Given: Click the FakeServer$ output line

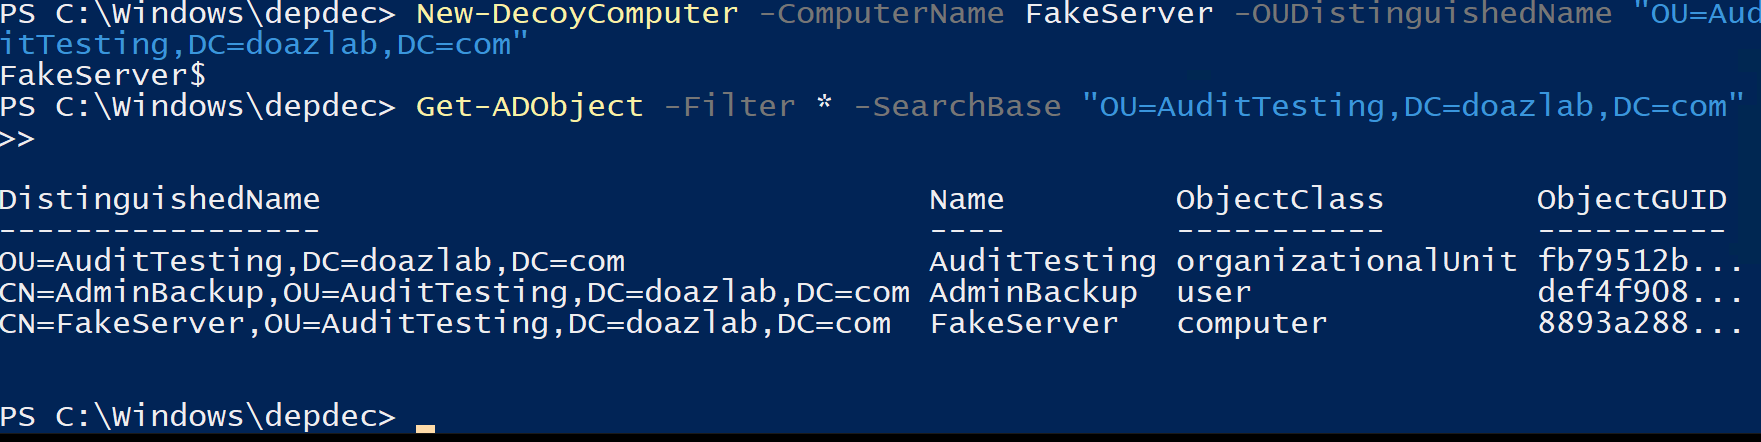Looking at the screenshot, I should tap(103, 75).
